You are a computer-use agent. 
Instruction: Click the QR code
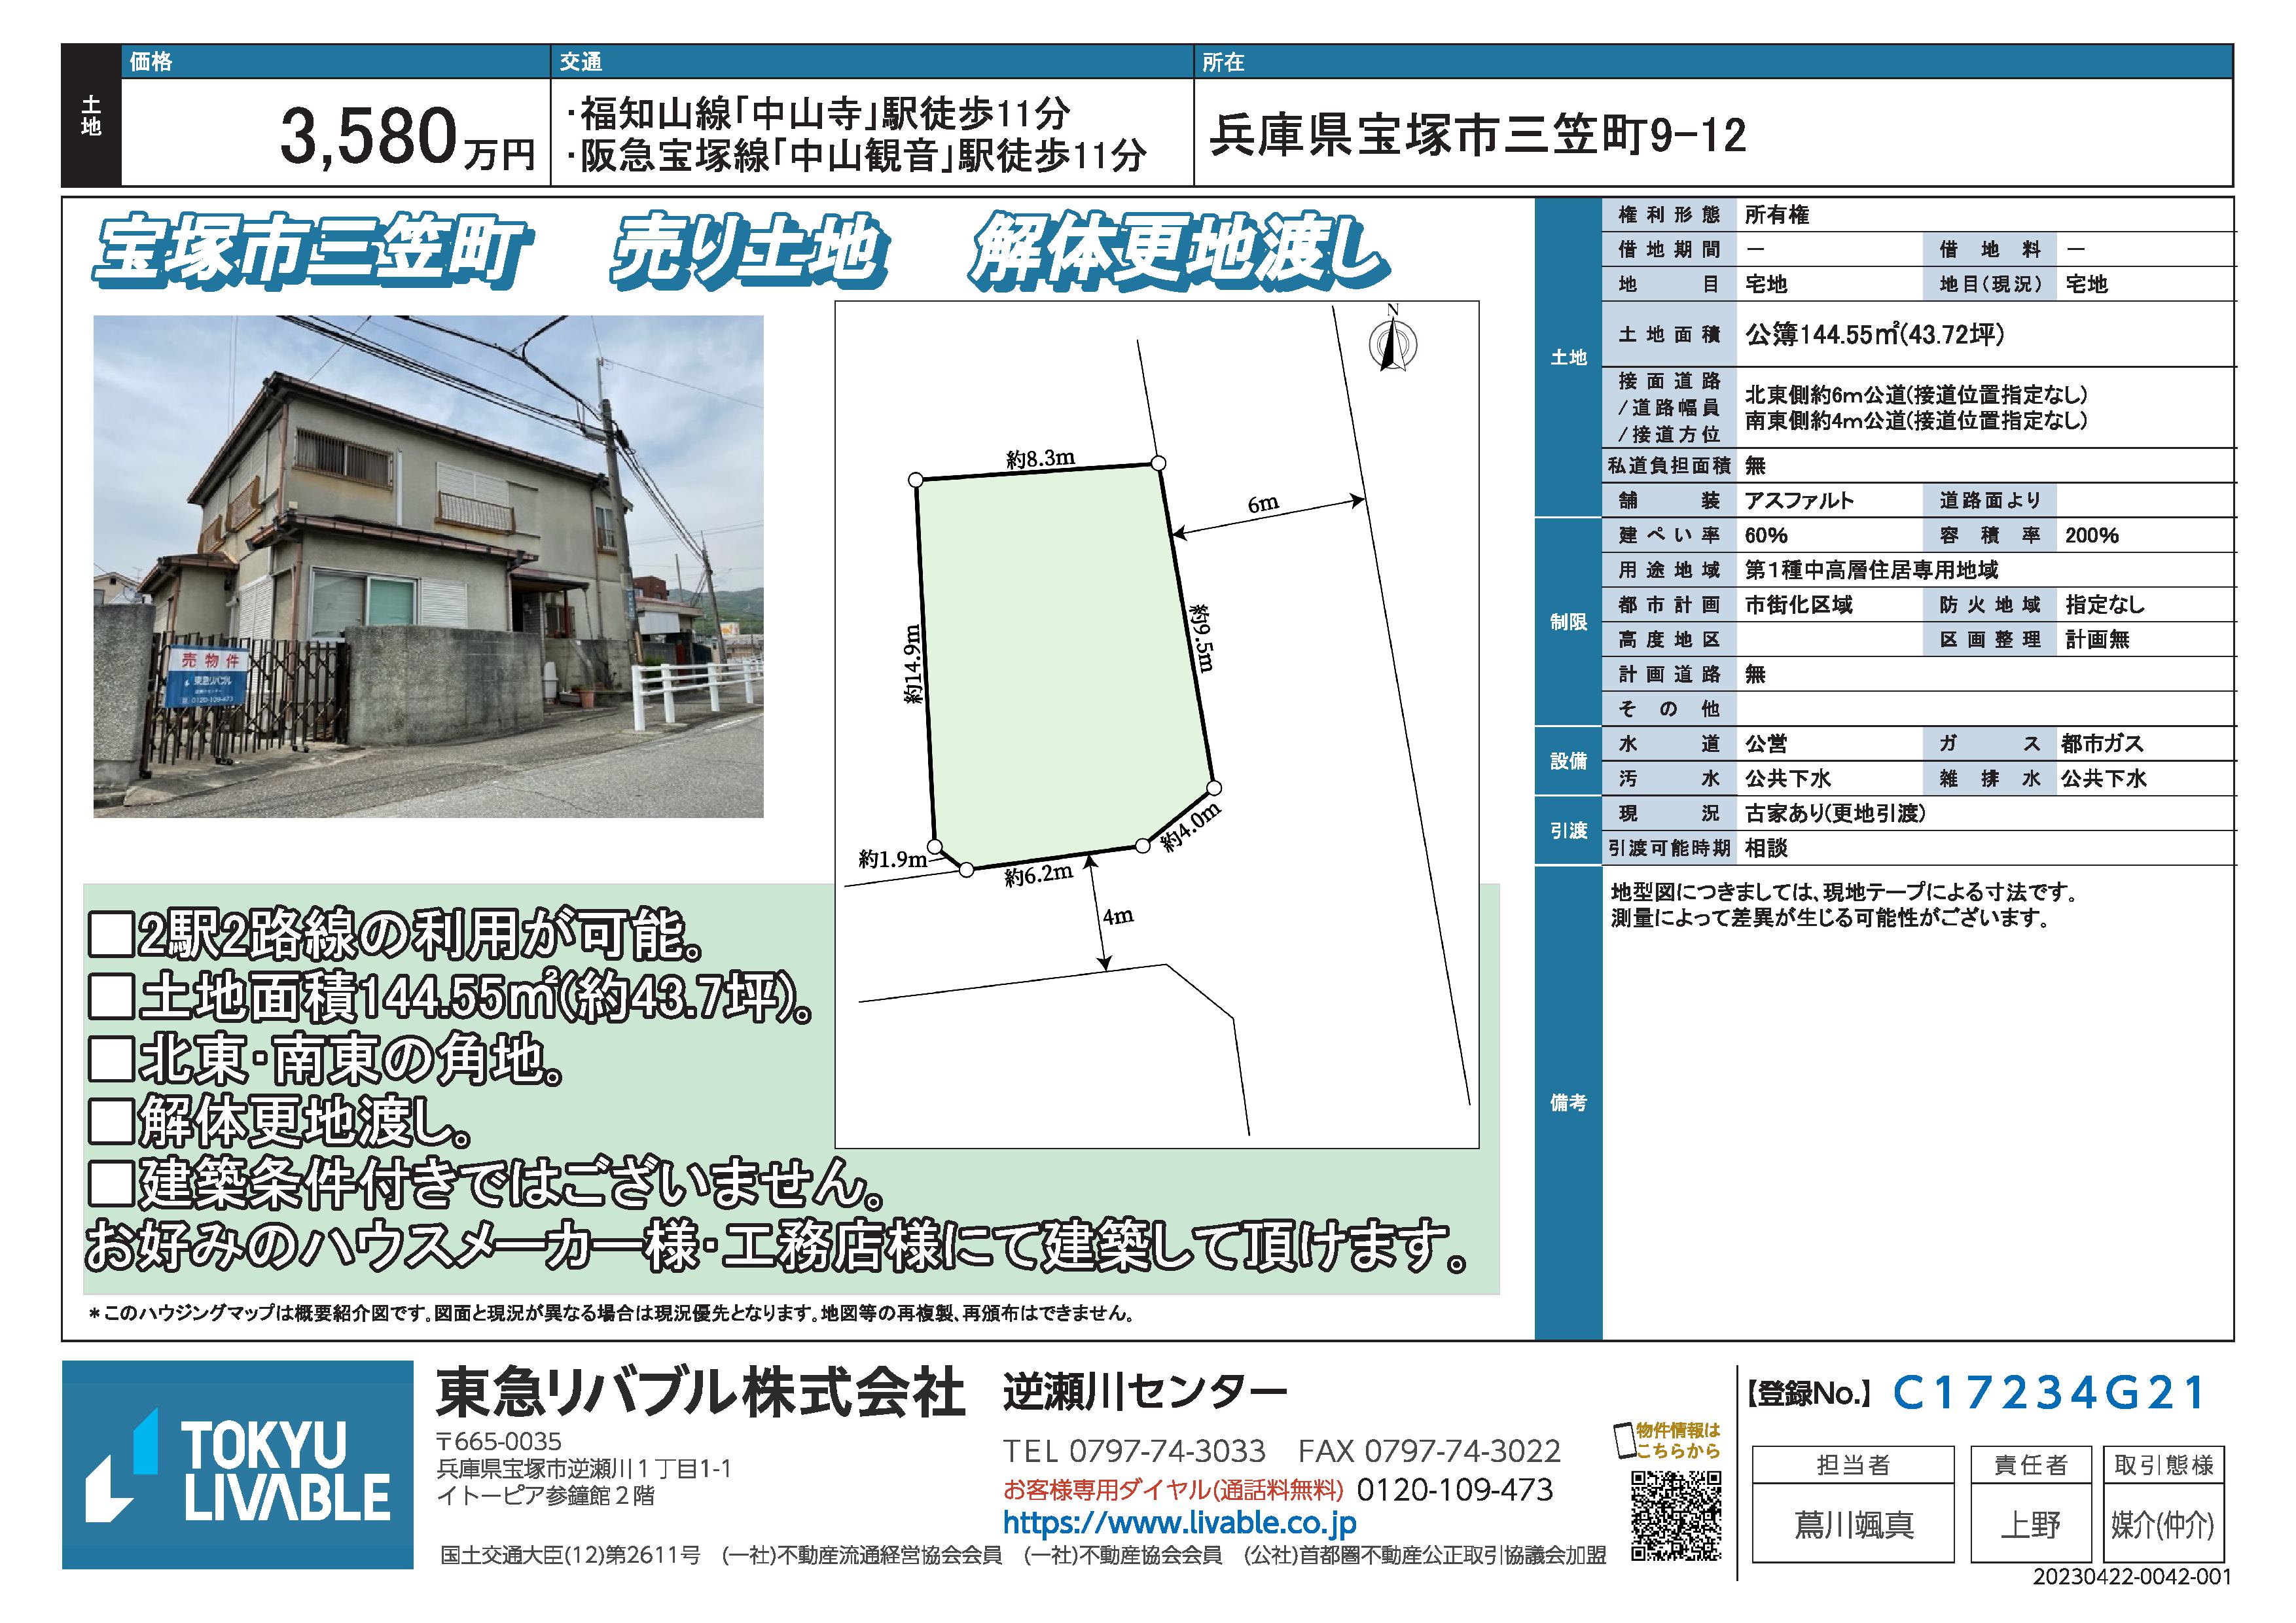pos(1676,1515)
